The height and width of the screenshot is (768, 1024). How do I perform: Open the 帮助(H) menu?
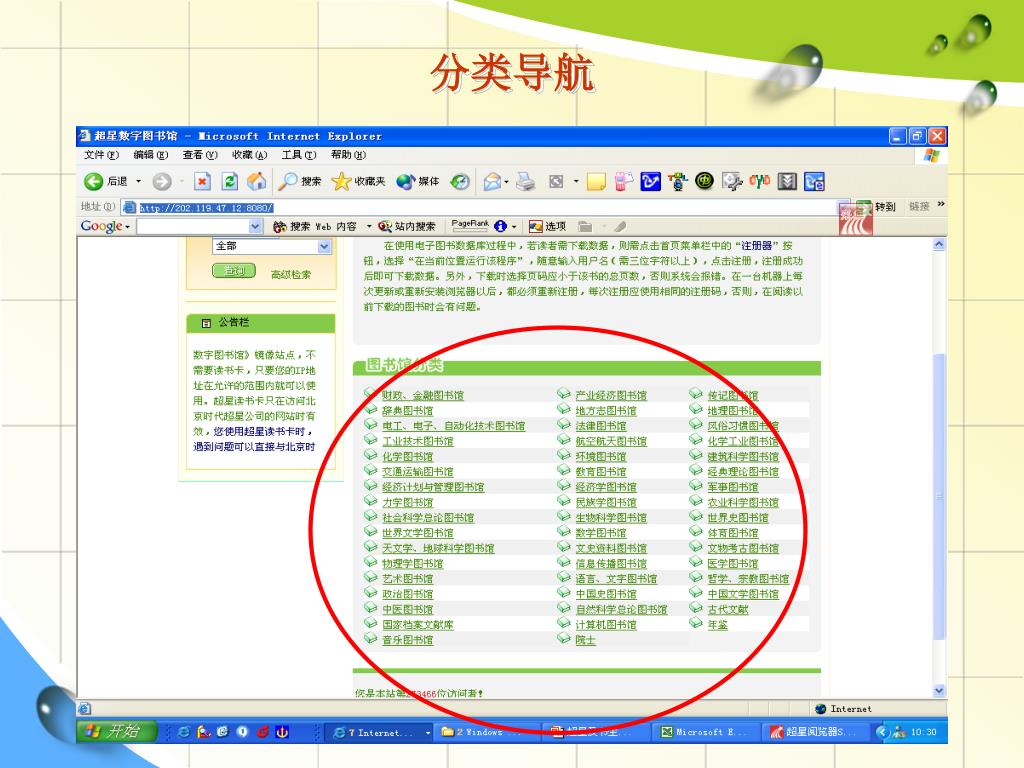pyautogui.click(x=348, y=155)
